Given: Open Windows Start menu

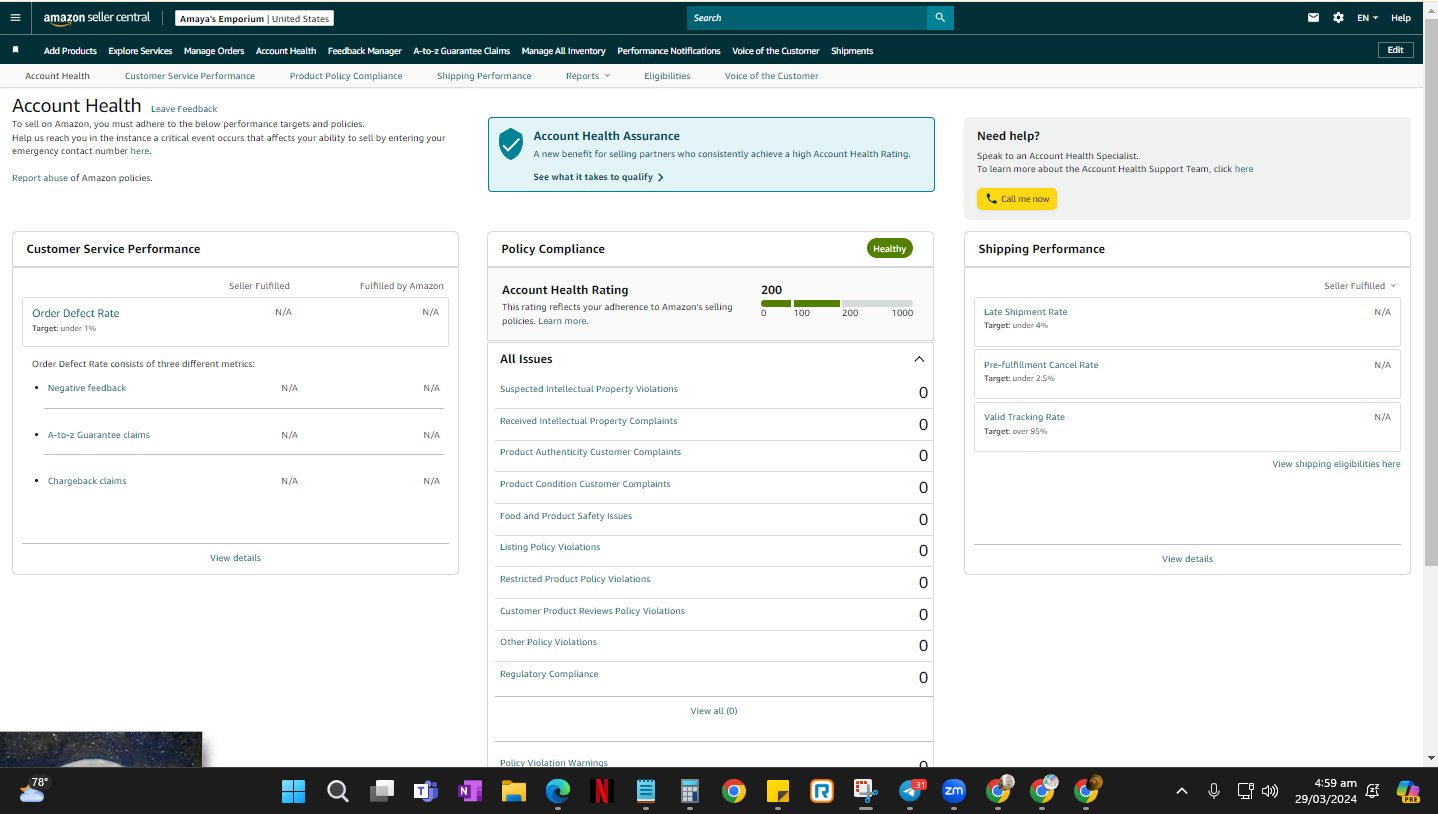Looking at the screenshot, I should click(x=293, y=791).
